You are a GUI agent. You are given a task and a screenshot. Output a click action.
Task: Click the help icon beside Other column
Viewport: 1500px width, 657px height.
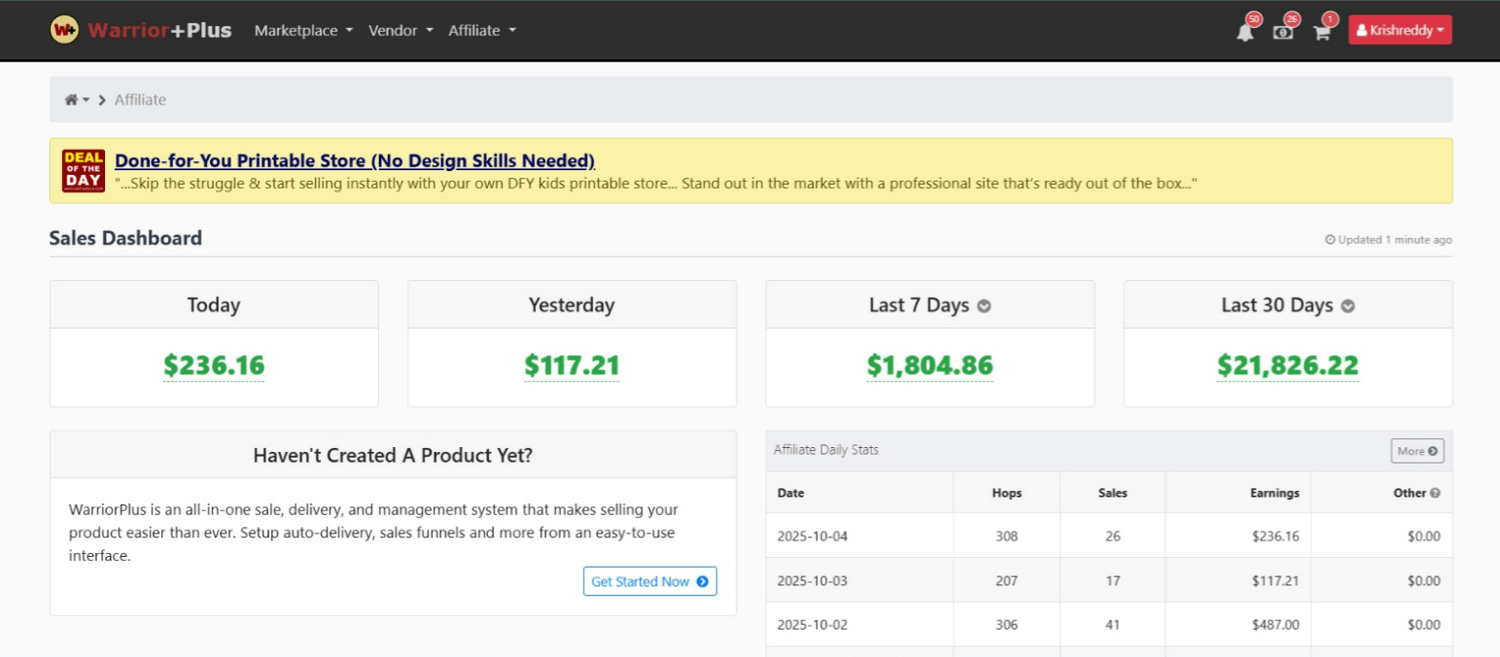coord(1435,493)
